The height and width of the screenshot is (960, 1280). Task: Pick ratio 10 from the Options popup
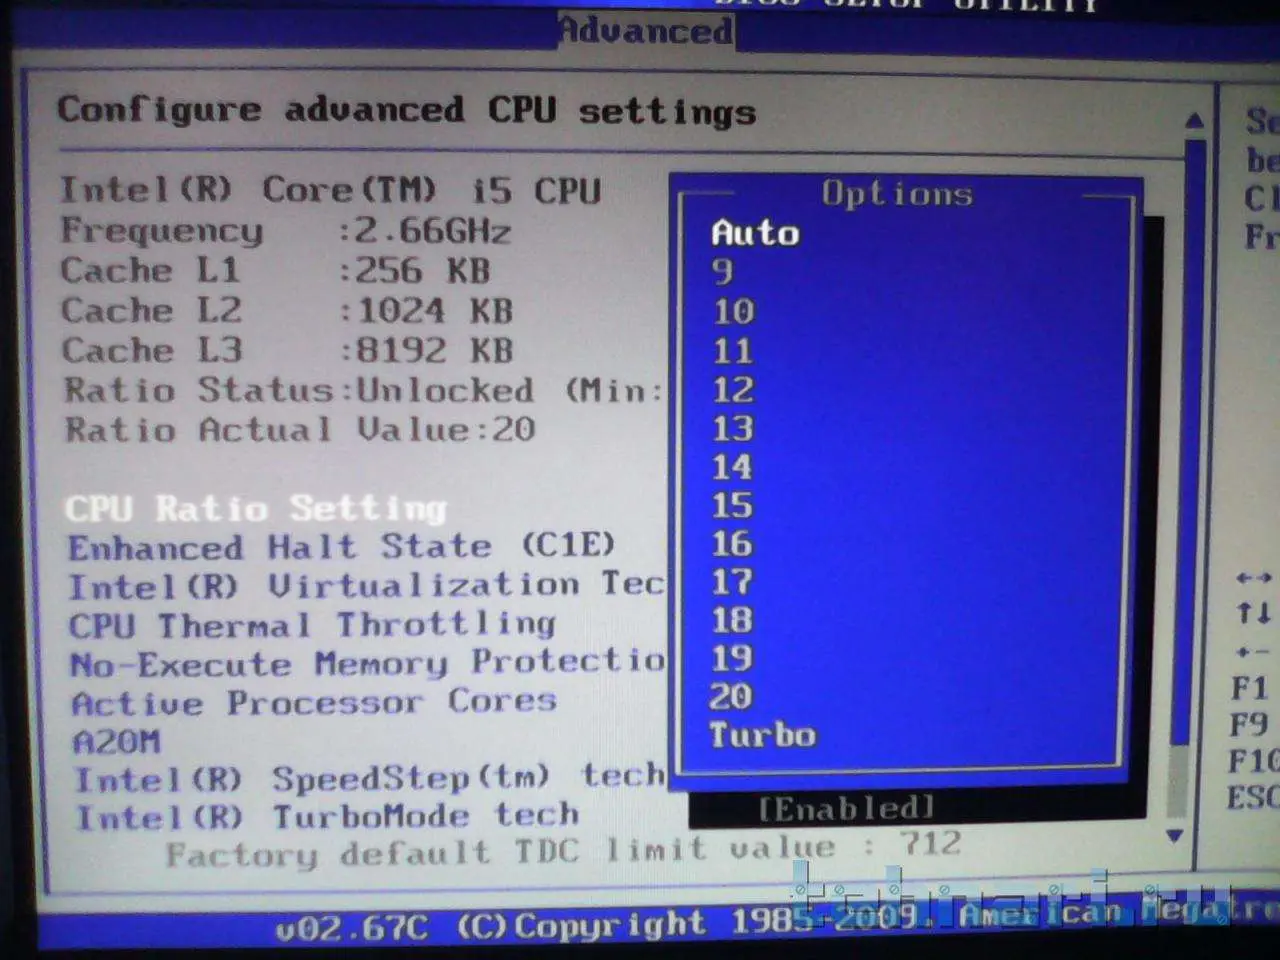pyautogui.click(x=733, y=311)
